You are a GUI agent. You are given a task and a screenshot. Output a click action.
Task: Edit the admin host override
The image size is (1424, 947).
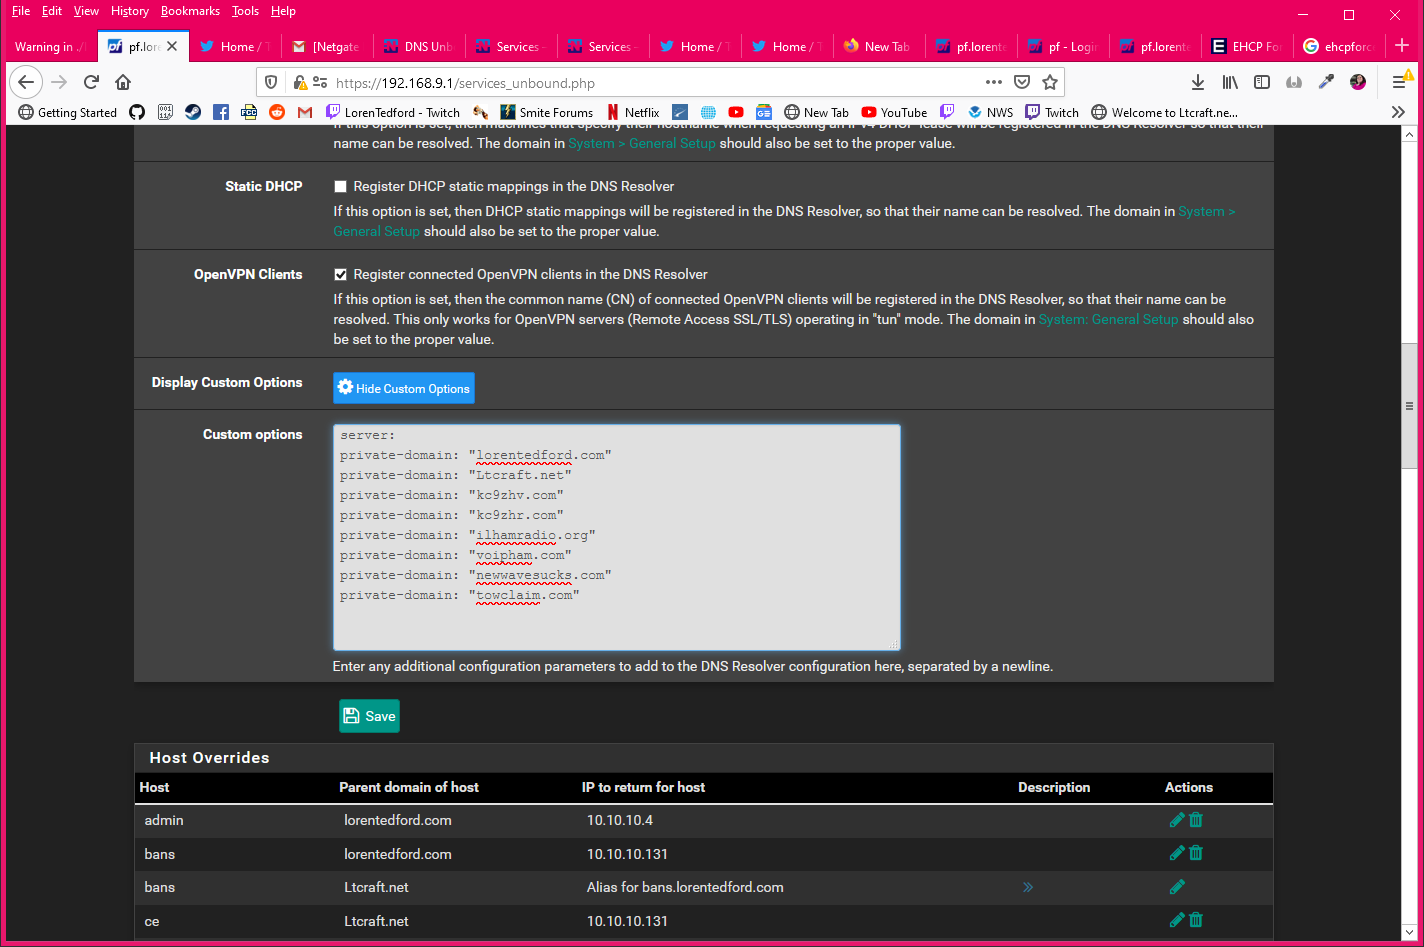(x=1177, y=820)
